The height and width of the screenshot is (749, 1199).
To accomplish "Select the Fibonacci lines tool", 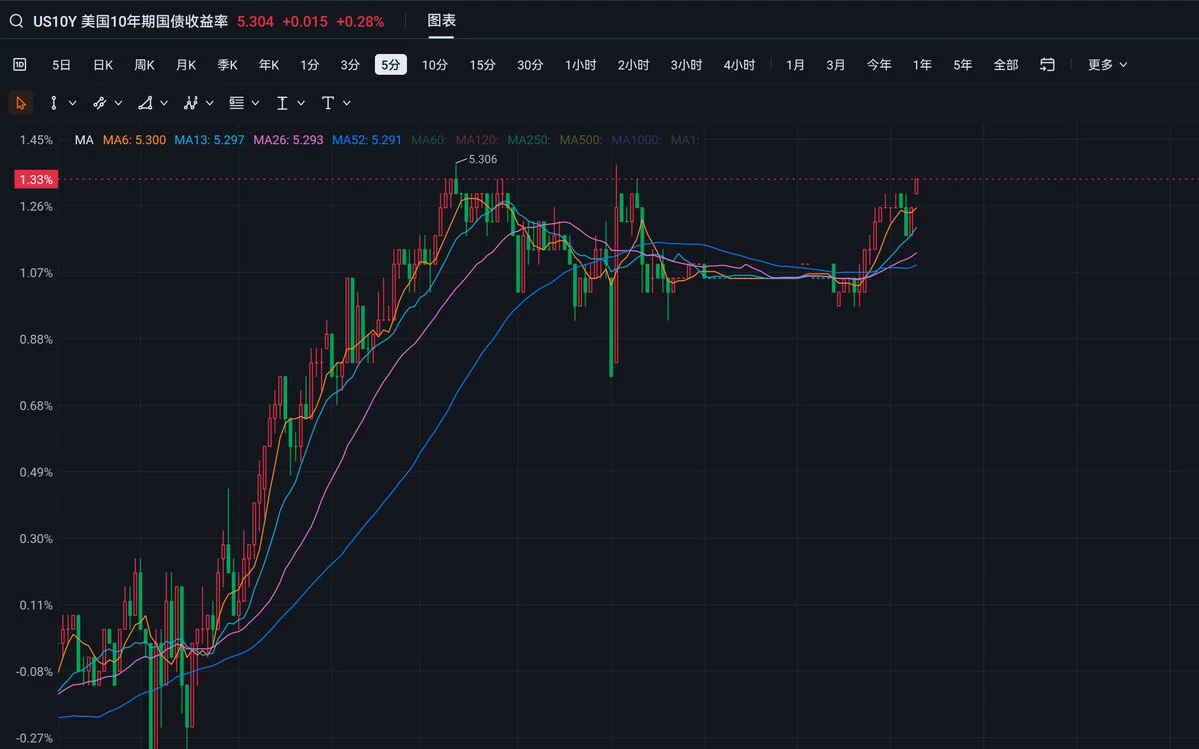I will [x=236, y=103].
